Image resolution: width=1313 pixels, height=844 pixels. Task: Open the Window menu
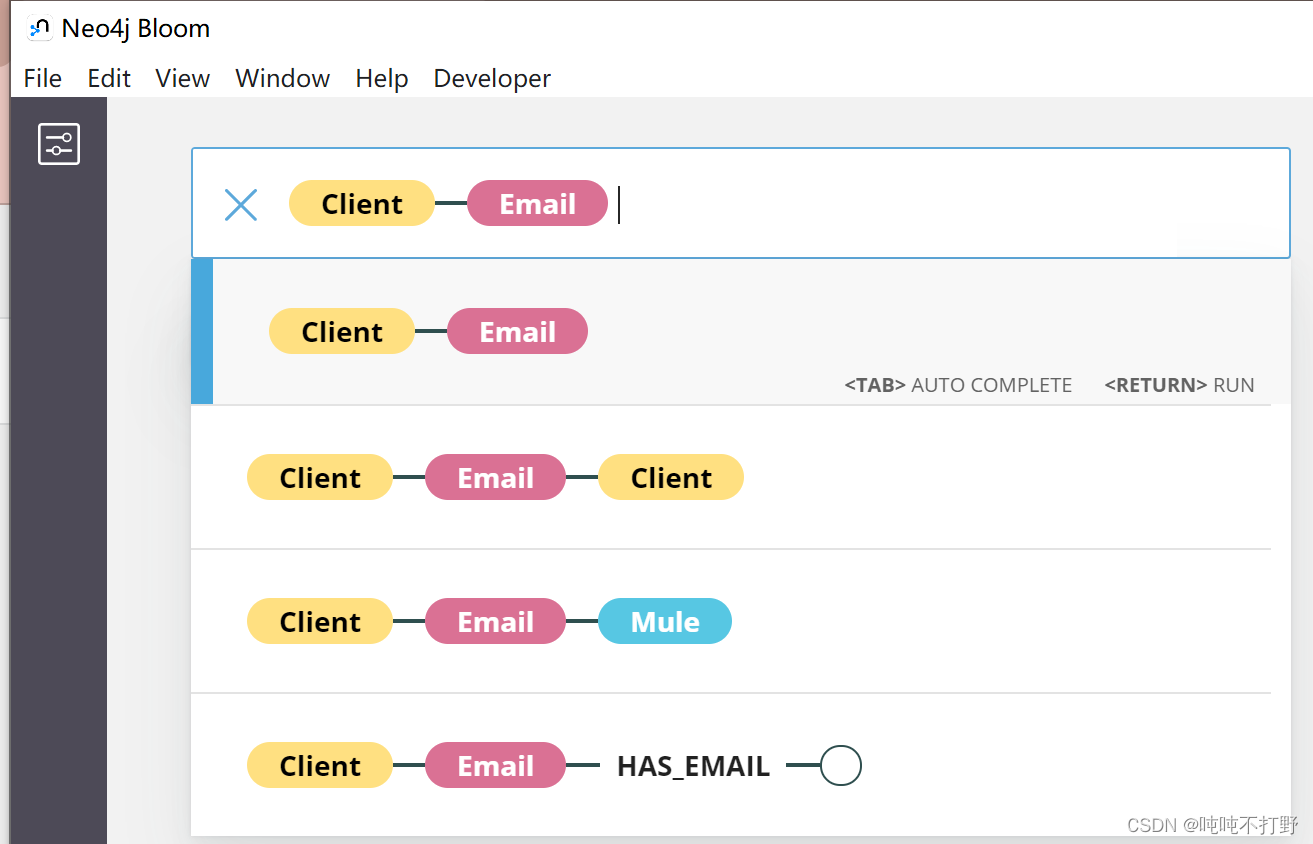(283, 78)
